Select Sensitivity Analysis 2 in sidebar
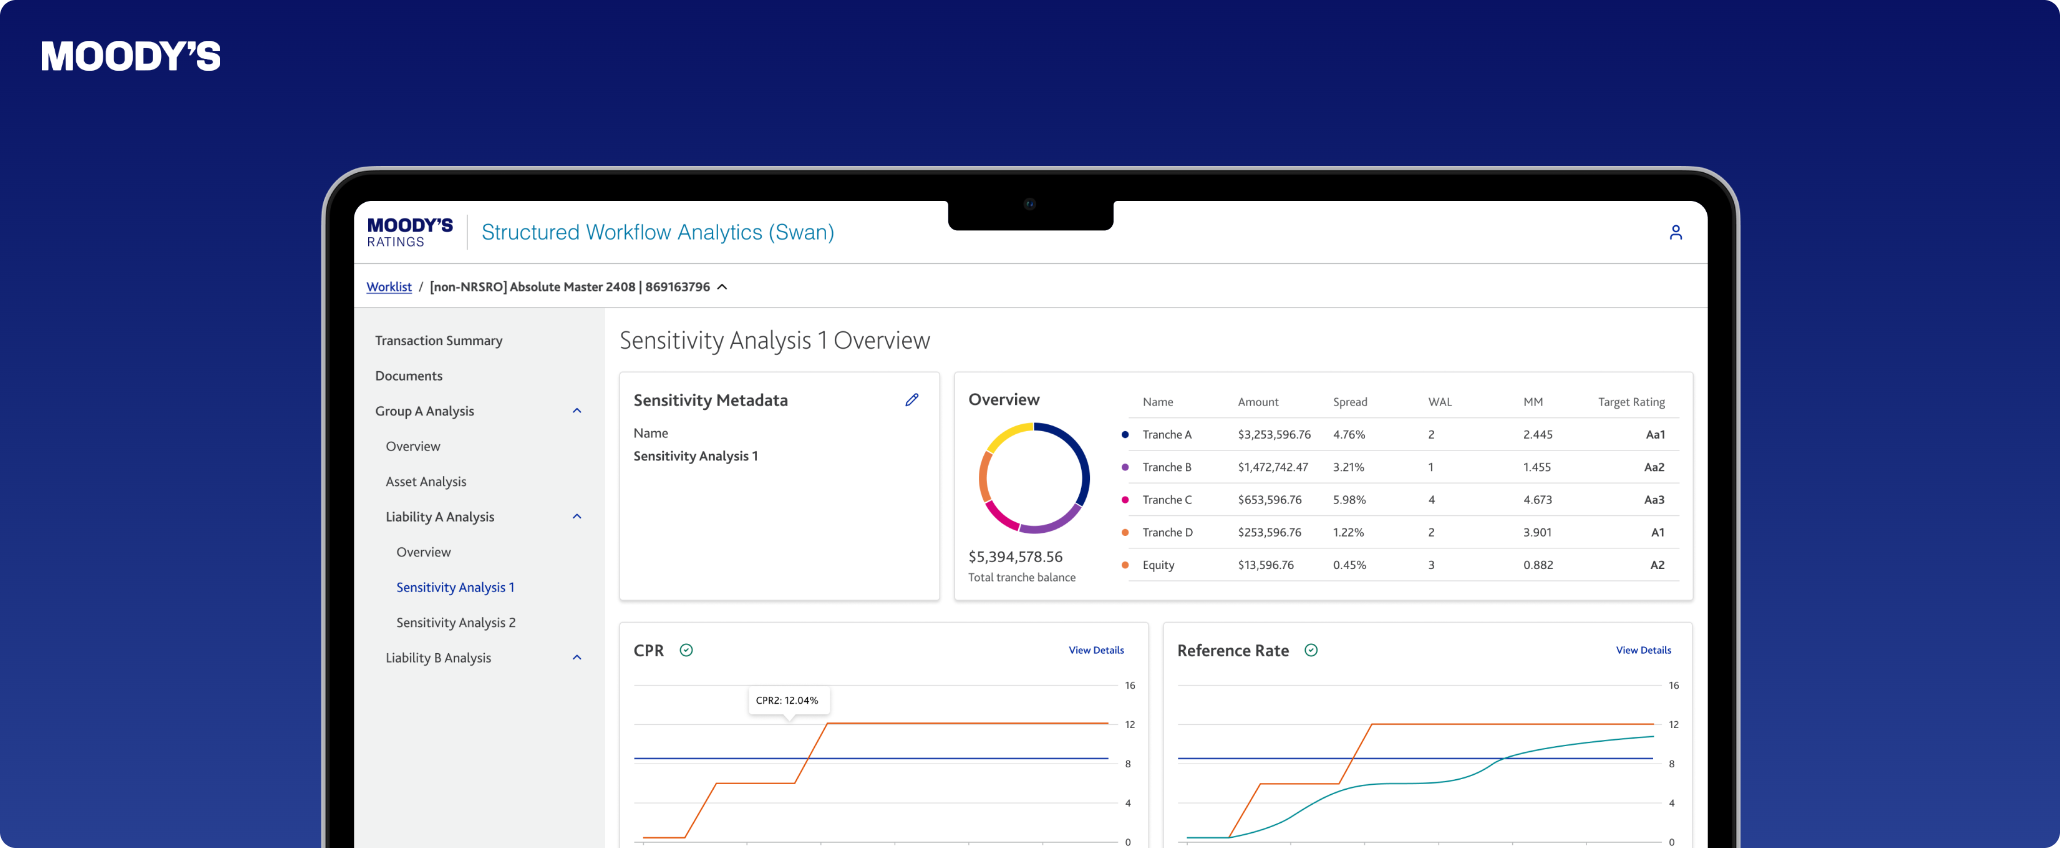This screenshot has width=2060, height=848. pyautogui.click(x=456, y=623)
